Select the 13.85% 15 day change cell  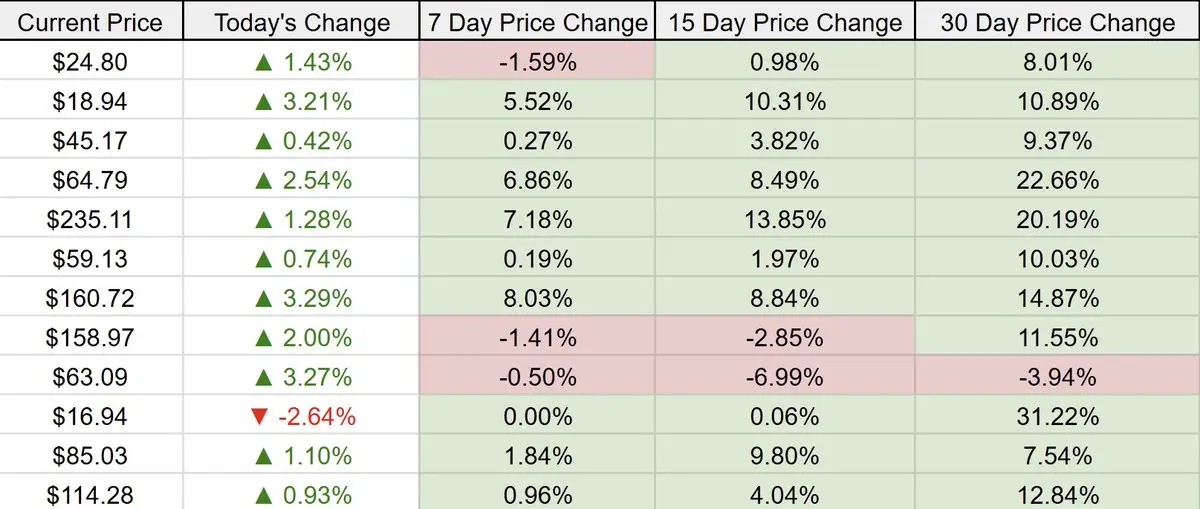coord(784,220)
